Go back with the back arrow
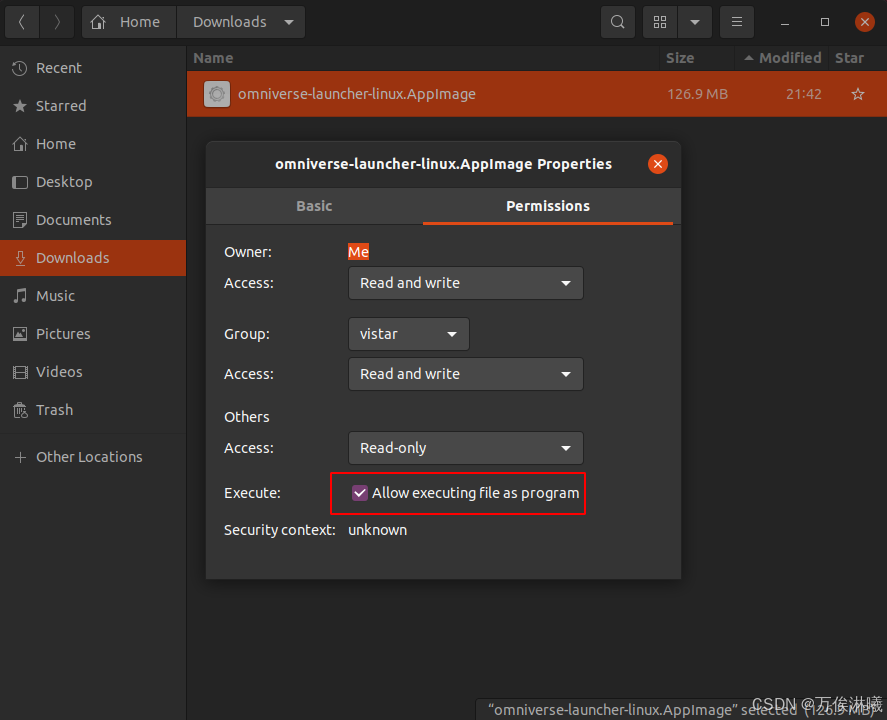This screenshot has height=720, width=887. [x=22, y=22]
